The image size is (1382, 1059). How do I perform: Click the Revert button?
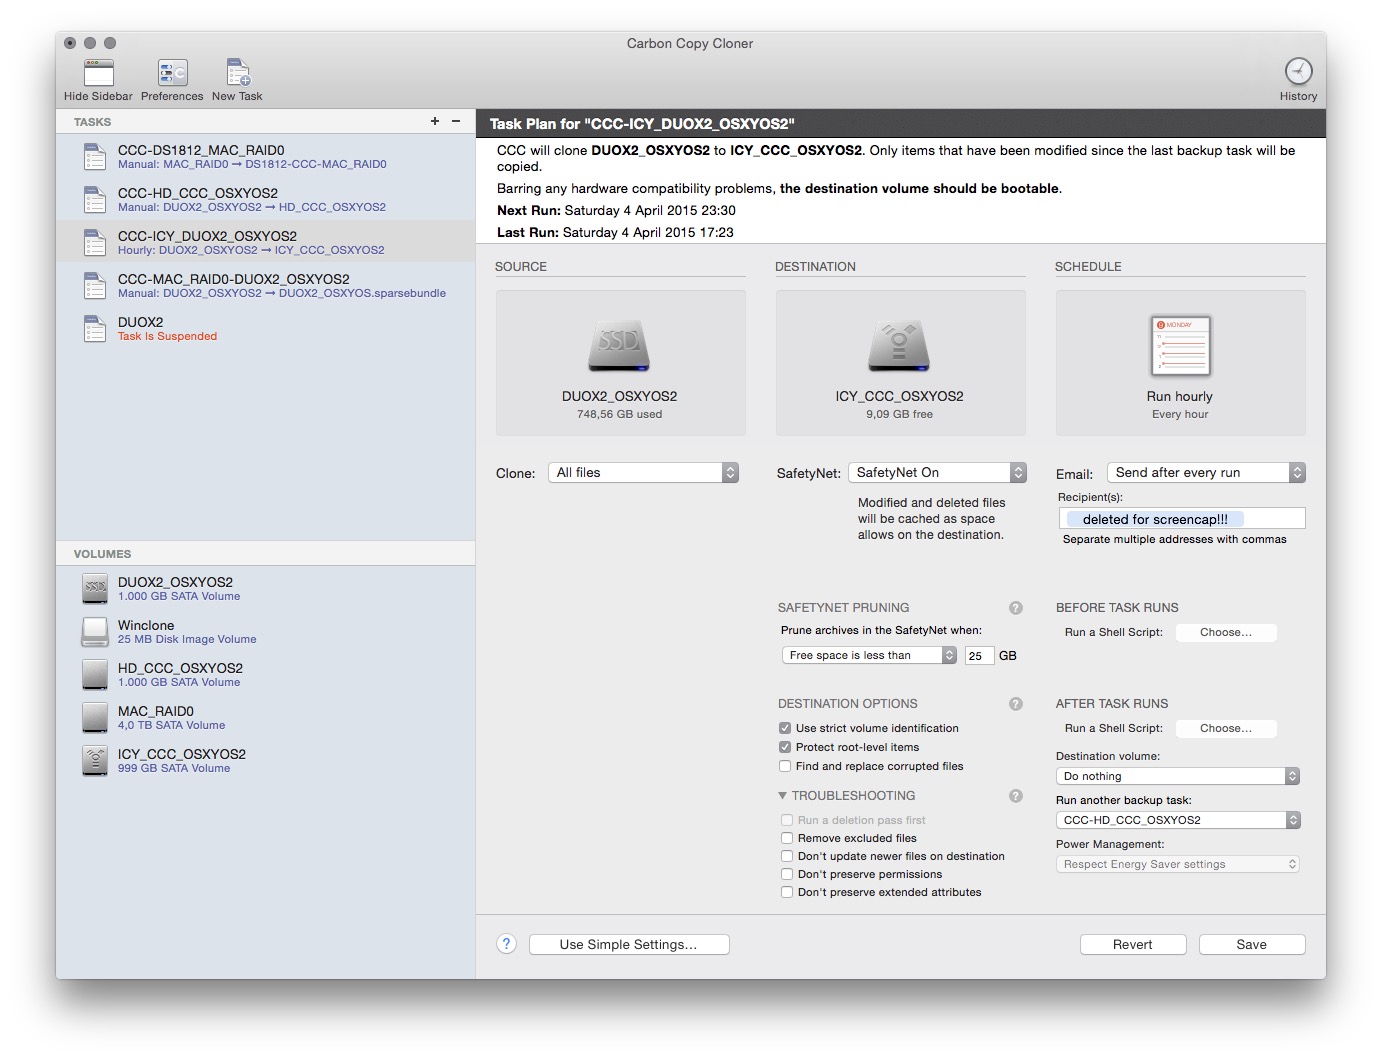(1133, 944)
